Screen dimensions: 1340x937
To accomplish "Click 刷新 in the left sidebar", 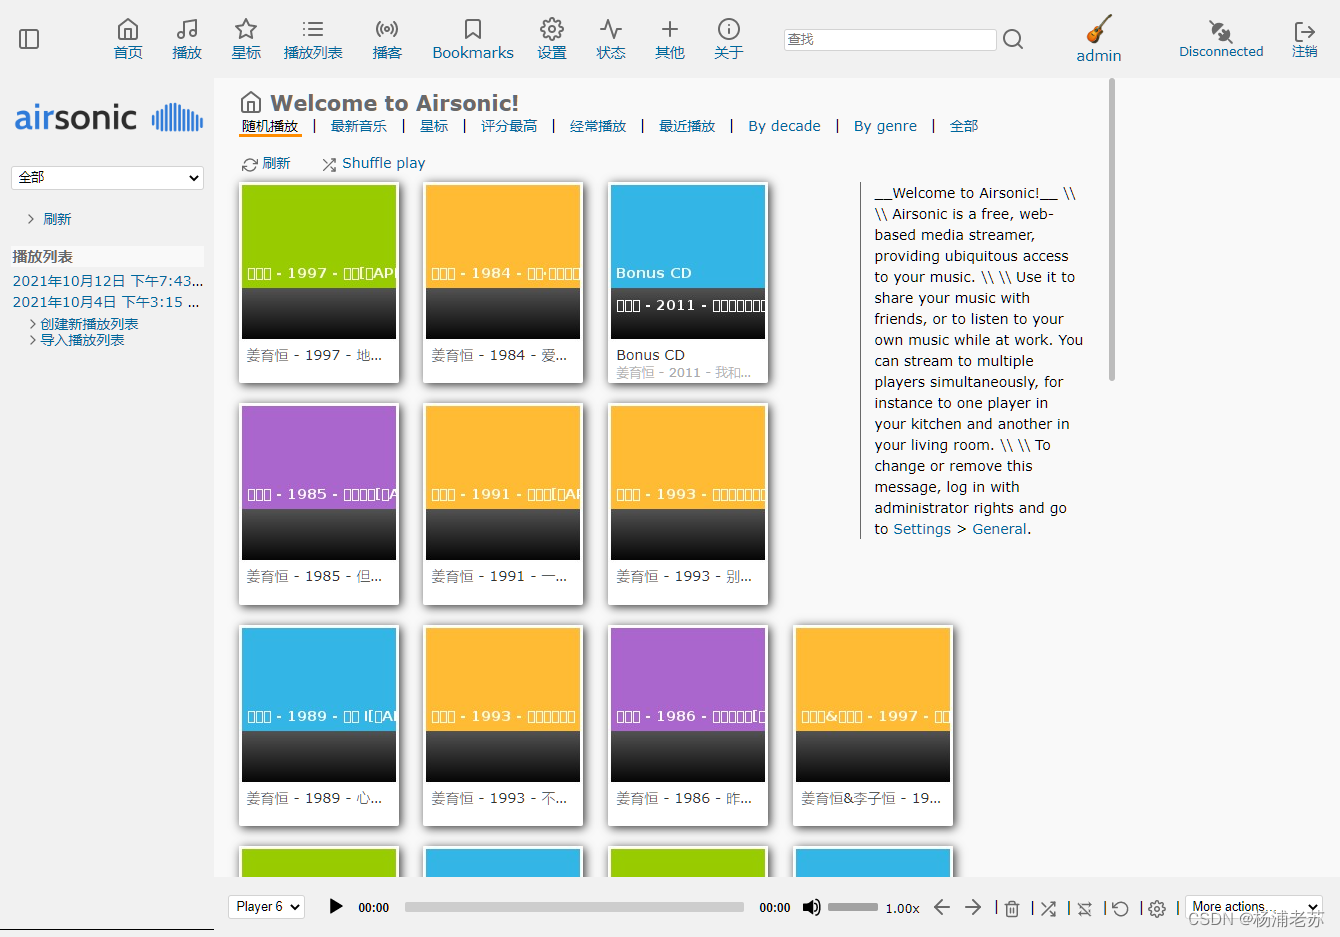I will tap(57, 219).
